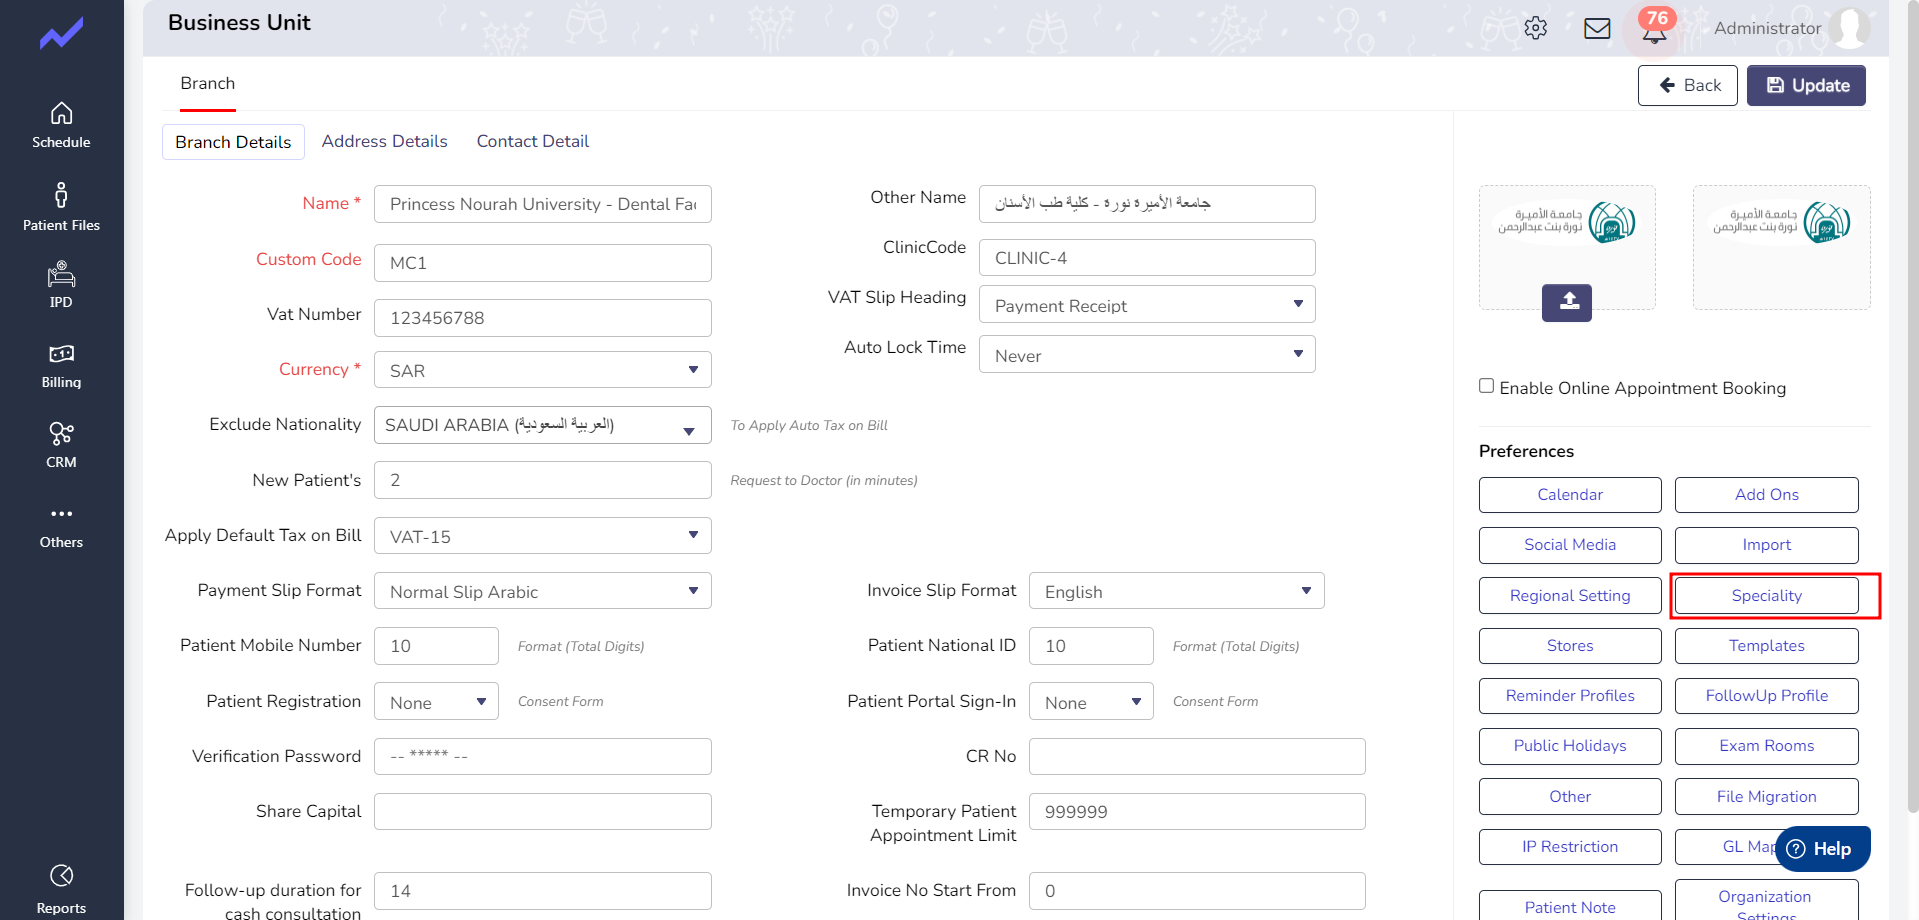
Task: Open notifications bell with 76 badge
Action: [1655, 28]
